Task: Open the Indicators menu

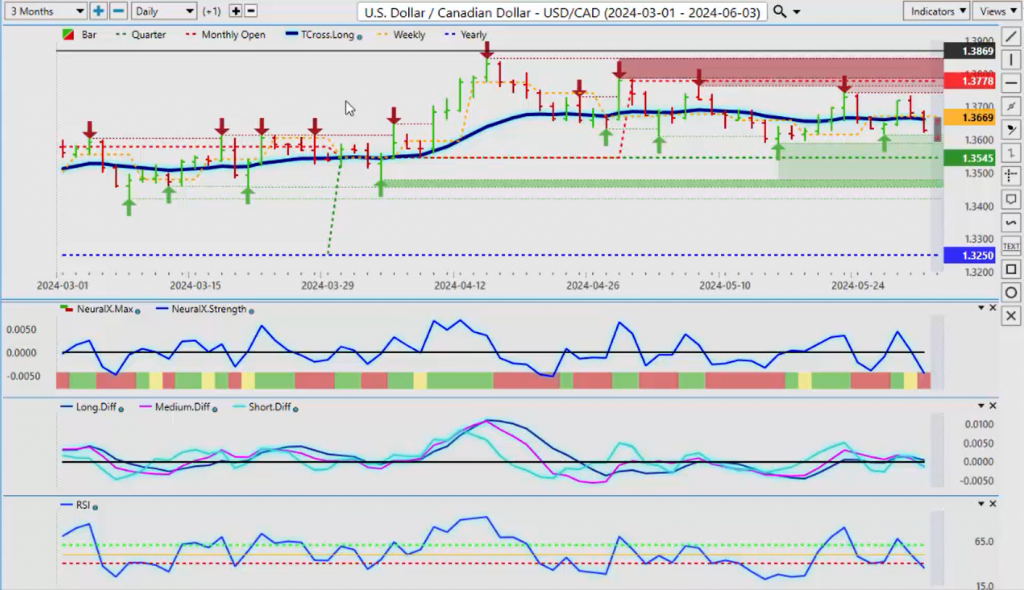Action: pos(935,11)
